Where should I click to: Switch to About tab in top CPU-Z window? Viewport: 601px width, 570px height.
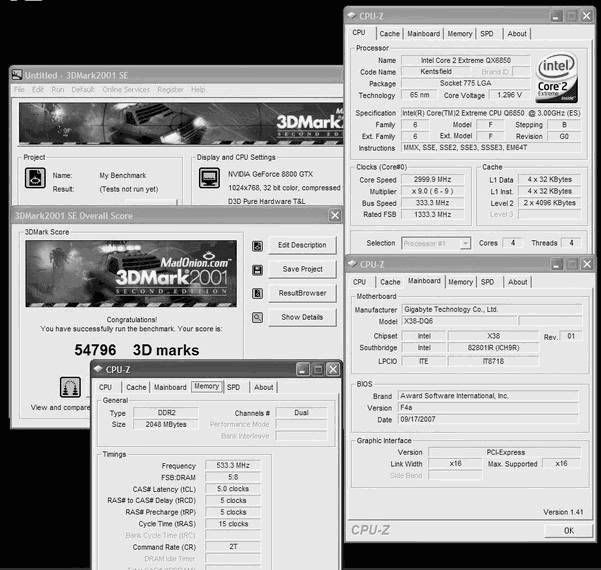tap(517, 34)
